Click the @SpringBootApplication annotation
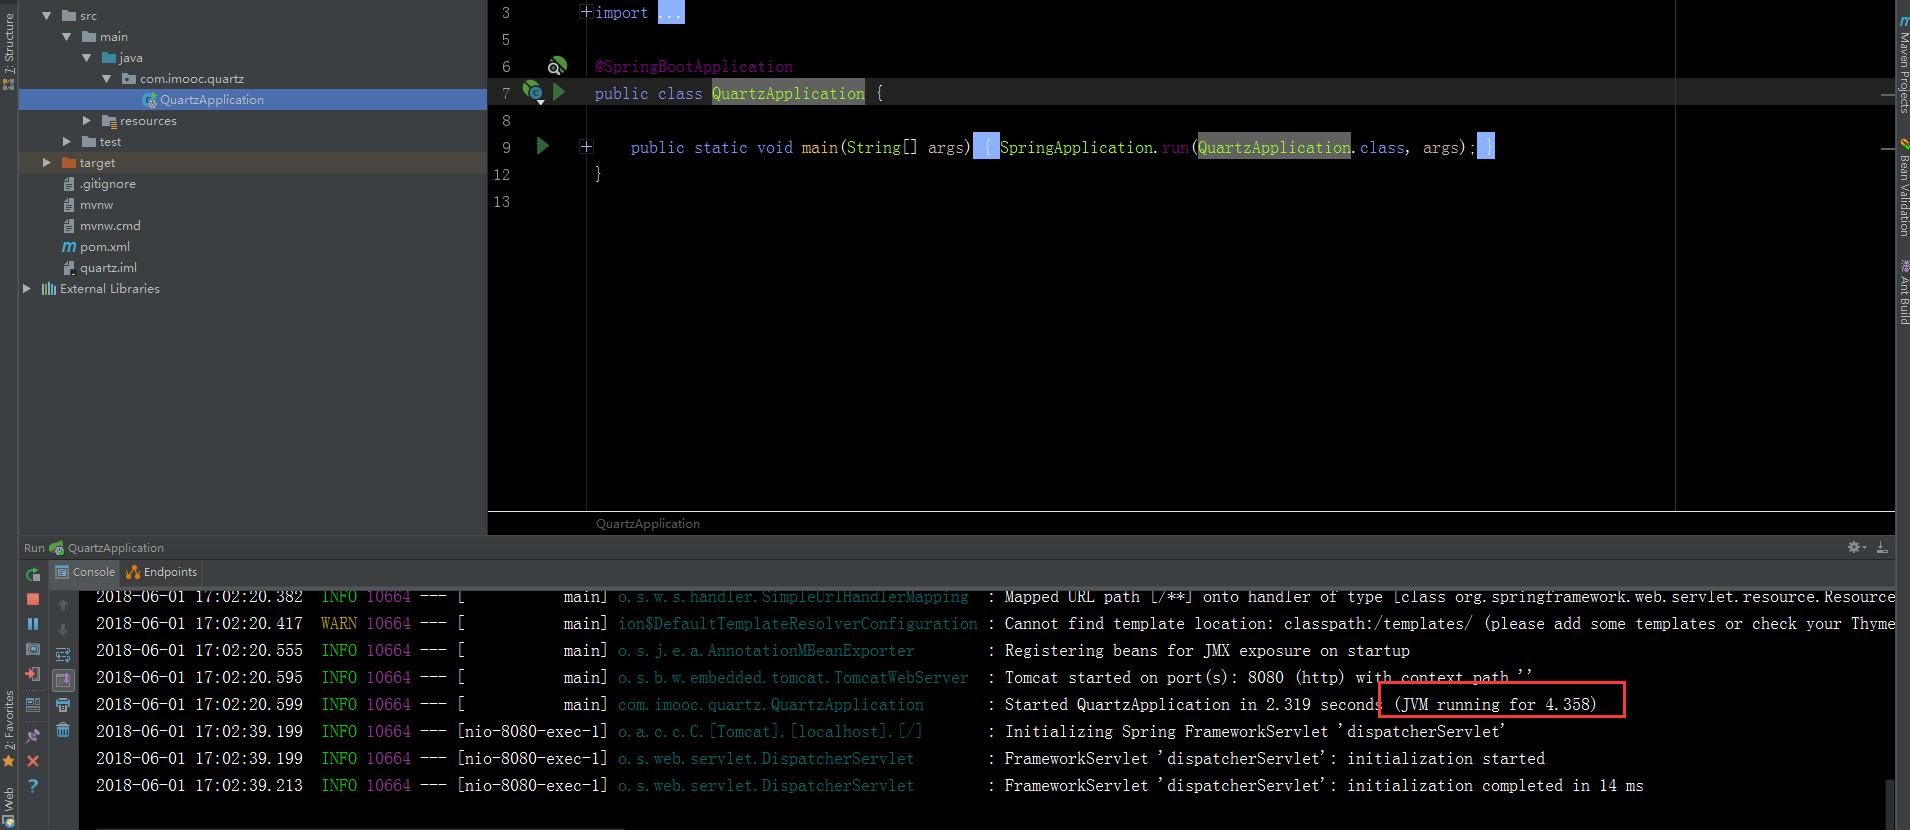This screenshot has height=830, width=1910. click(694, 67)
